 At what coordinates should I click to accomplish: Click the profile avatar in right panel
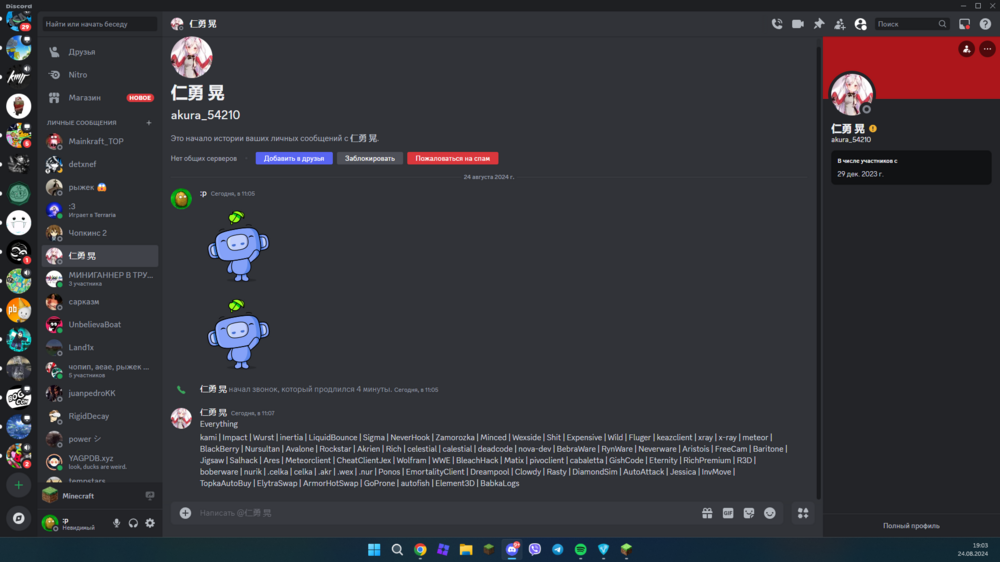(851, 94)
